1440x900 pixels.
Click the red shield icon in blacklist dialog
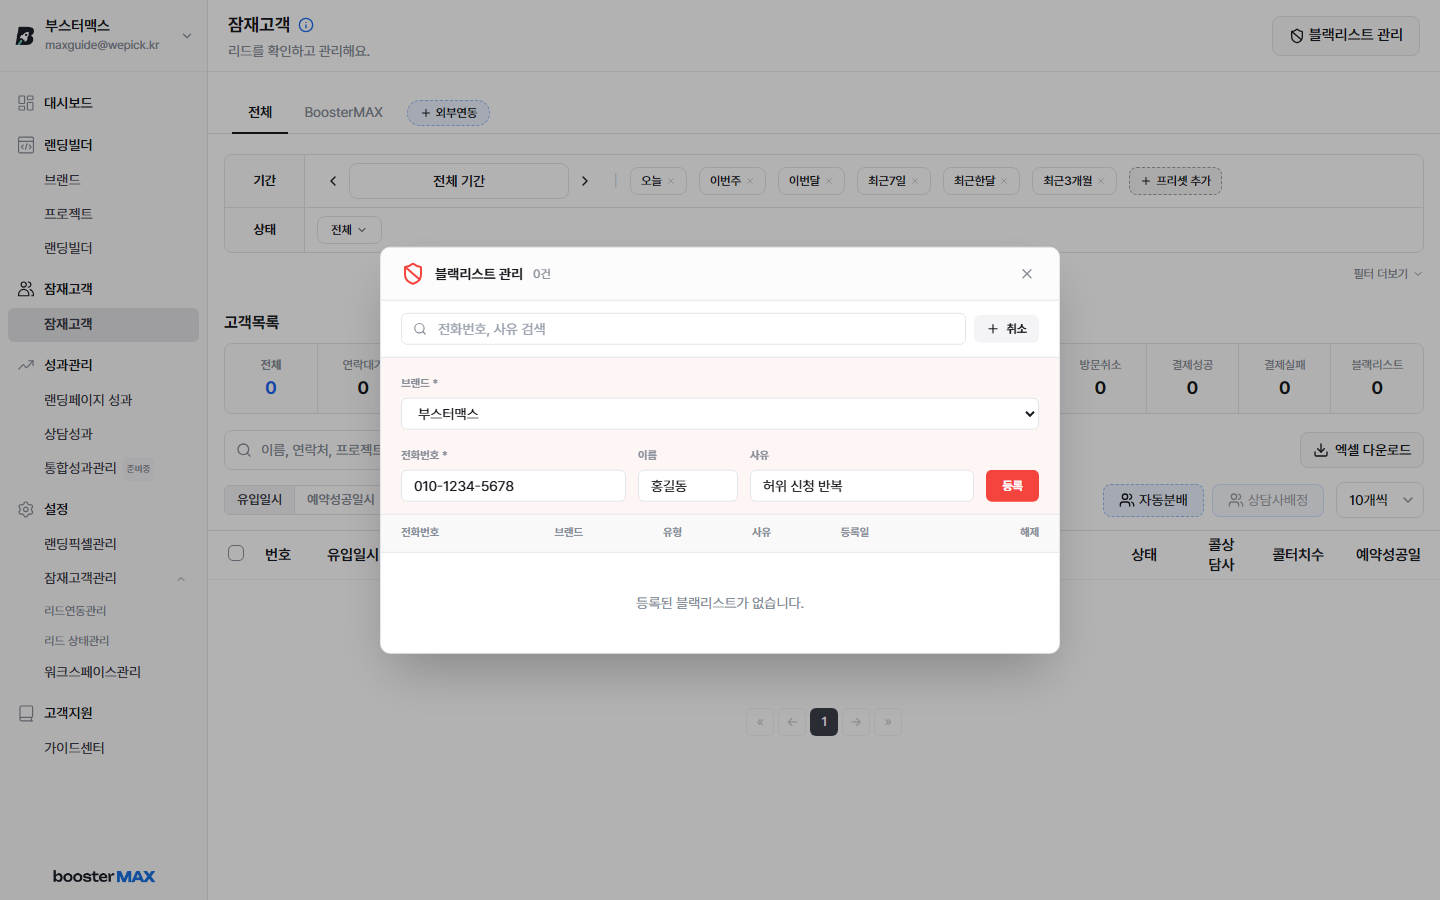point(413,274)
